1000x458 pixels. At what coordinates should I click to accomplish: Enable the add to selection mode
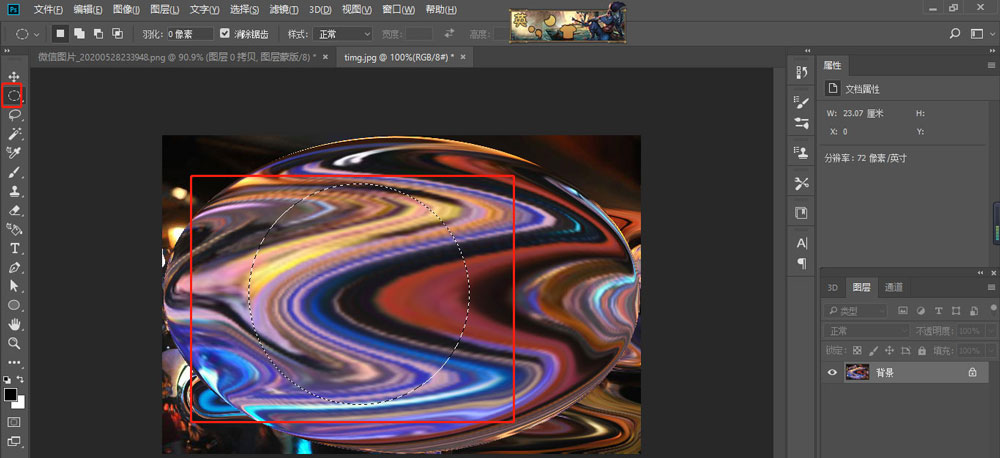point(79,34)
